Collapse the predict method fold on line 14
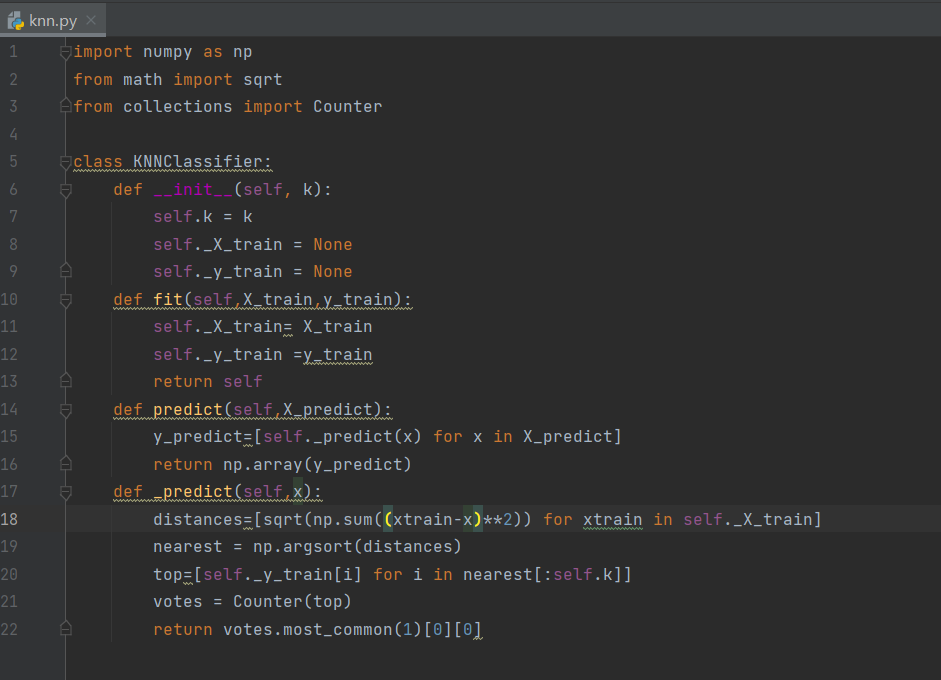The image size is (941, 680). (x=66, y=410)
